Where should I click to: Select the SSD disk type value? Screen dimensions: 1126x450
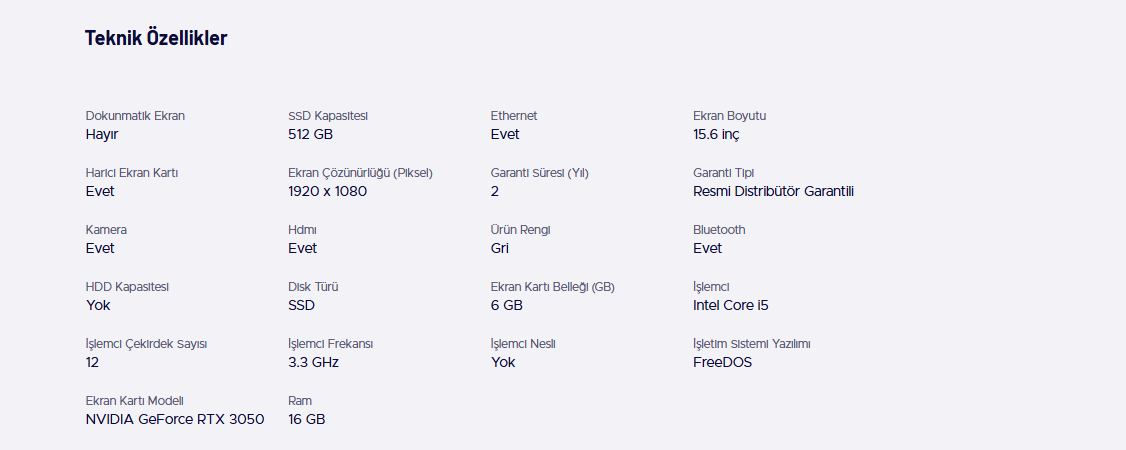pos(301,305)
